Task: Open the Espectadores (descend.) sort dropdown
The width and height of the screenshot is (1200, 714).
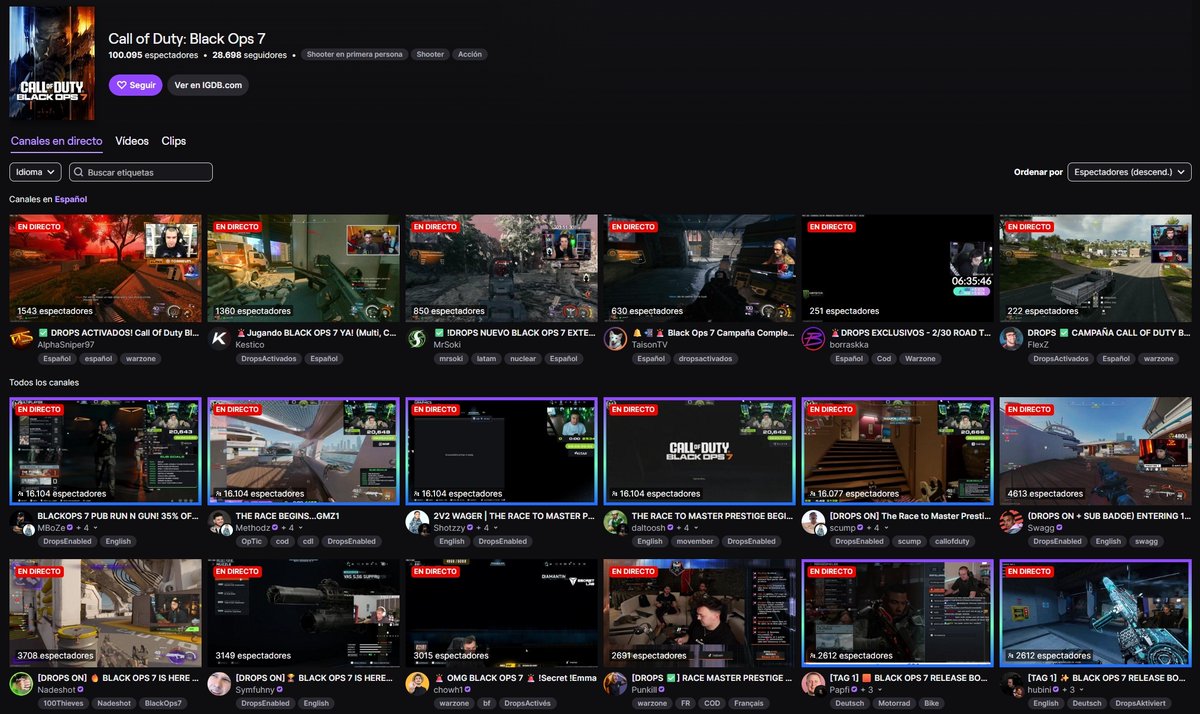Action: [x=1129, y=172]
